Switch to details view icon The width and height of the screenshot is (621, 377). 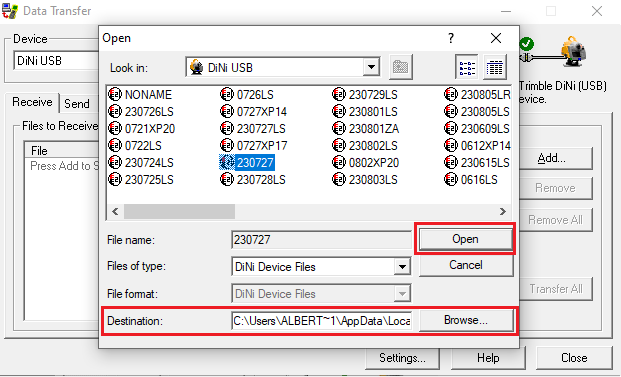(x=495, y=67)
